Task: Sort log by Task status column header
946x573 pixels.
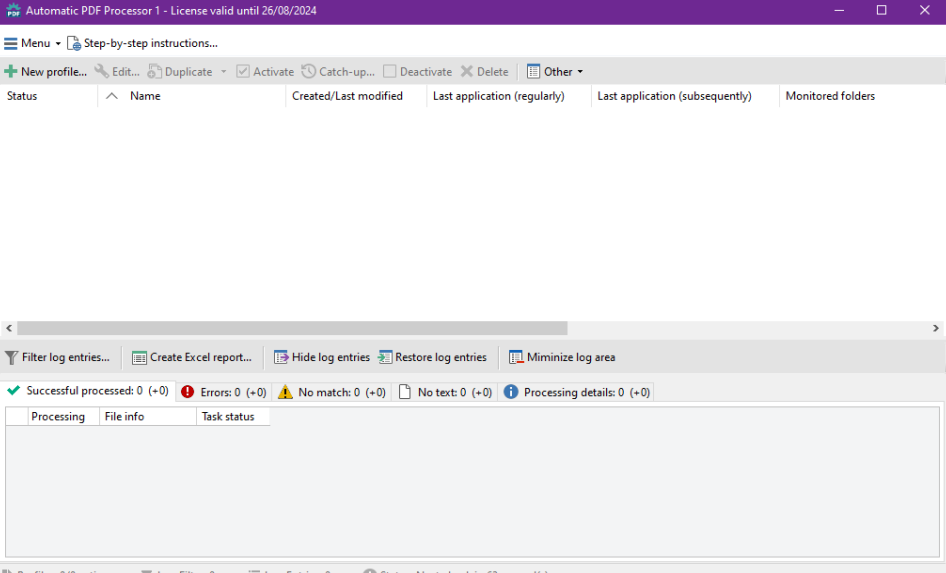Action: click(x=233, y=417)
